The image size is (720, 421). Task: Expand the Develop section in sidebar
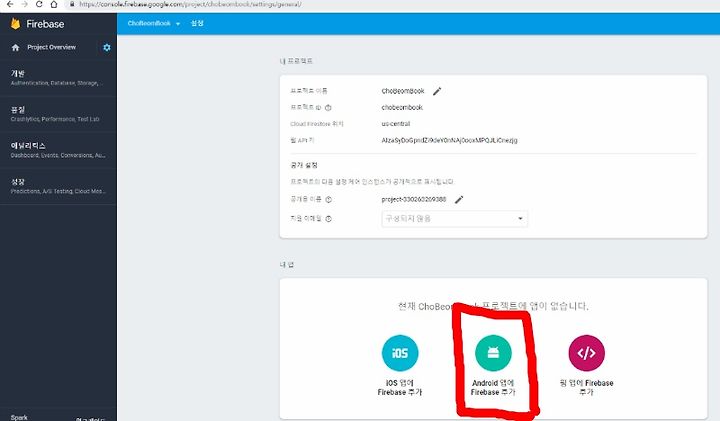(x=58, y=78)
